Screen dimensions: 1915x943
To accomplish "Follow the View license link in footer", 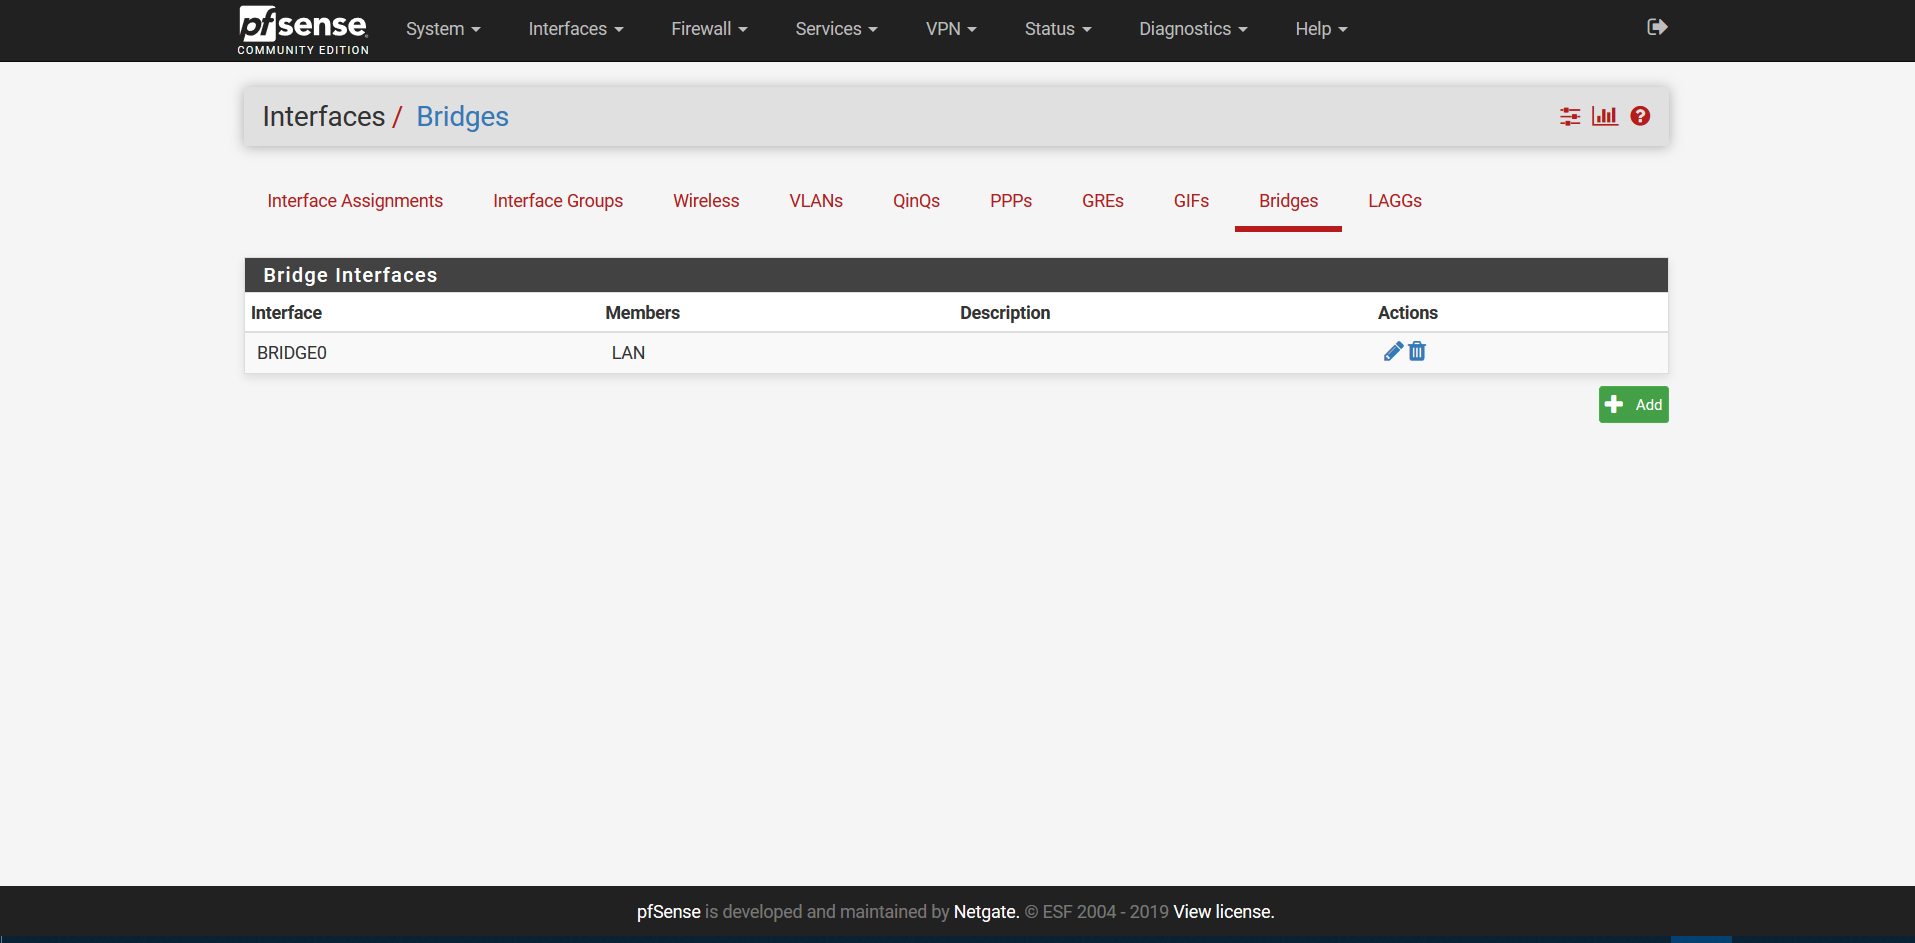I will pyautogui.click(x=1223, y=912).
